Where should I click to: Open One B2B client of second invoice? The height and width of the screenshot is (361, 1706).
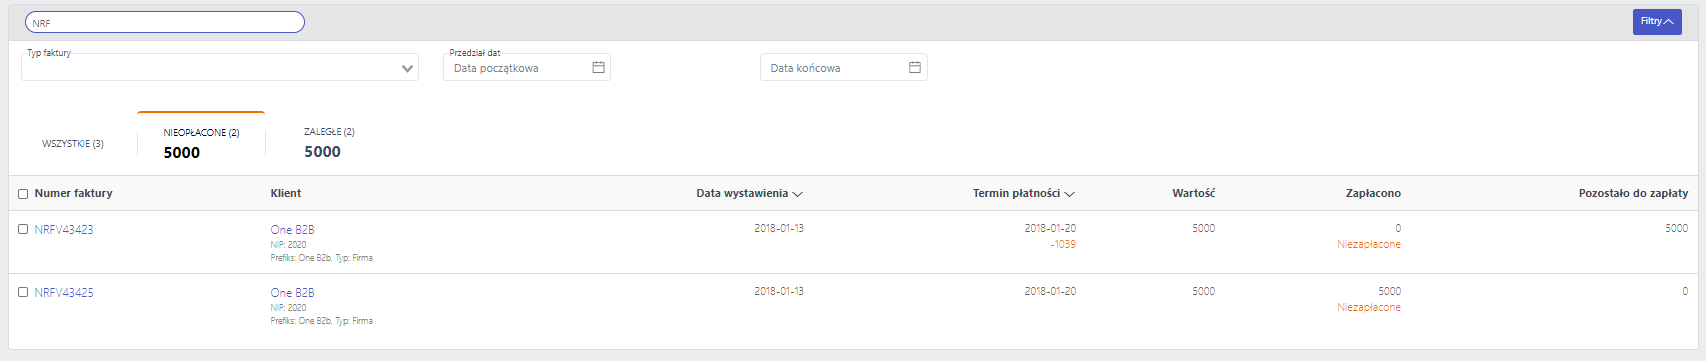pos(292,292)
